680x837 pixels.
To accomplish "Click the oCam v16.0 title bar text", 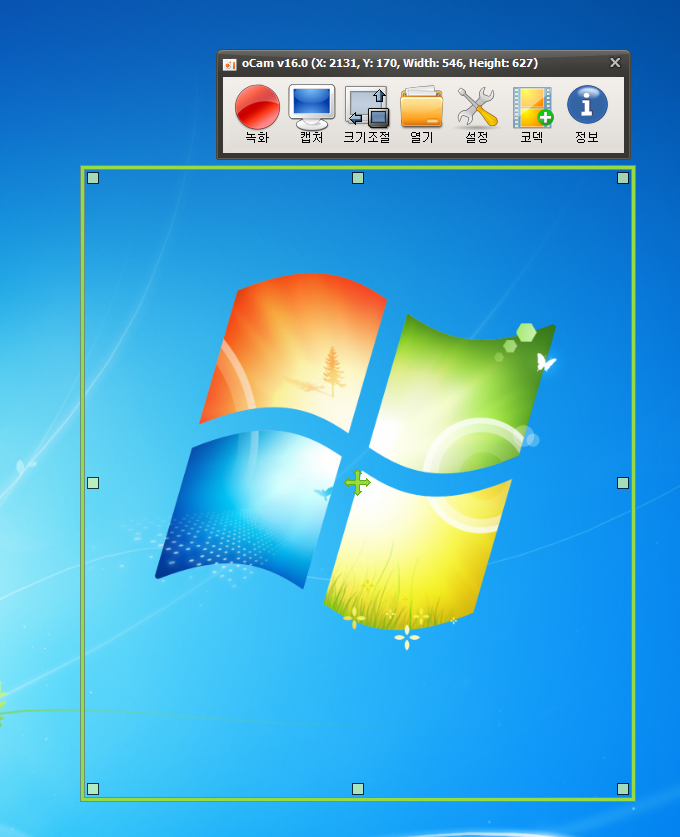I will click(390, 63).
